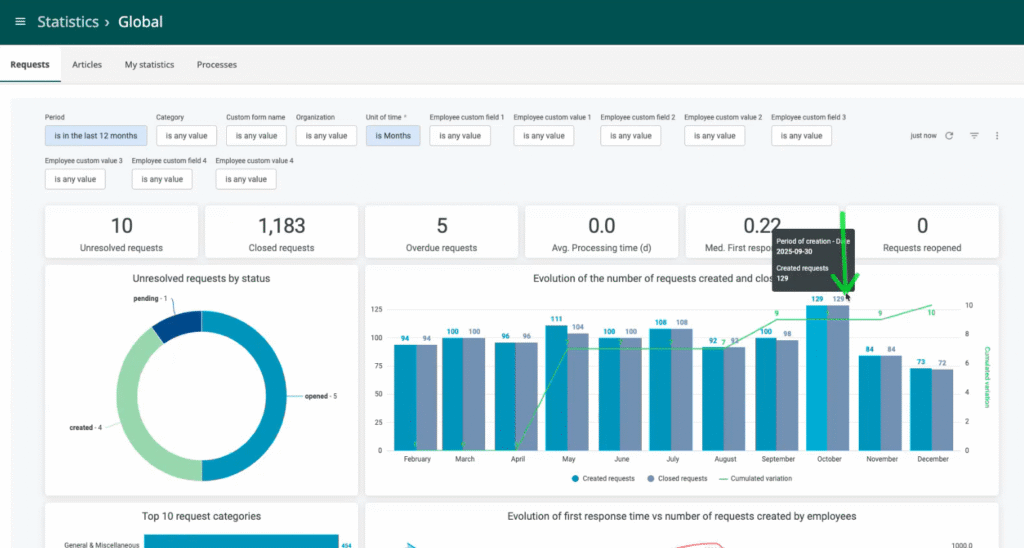Click the filter lines icon

tap(974, 136)
